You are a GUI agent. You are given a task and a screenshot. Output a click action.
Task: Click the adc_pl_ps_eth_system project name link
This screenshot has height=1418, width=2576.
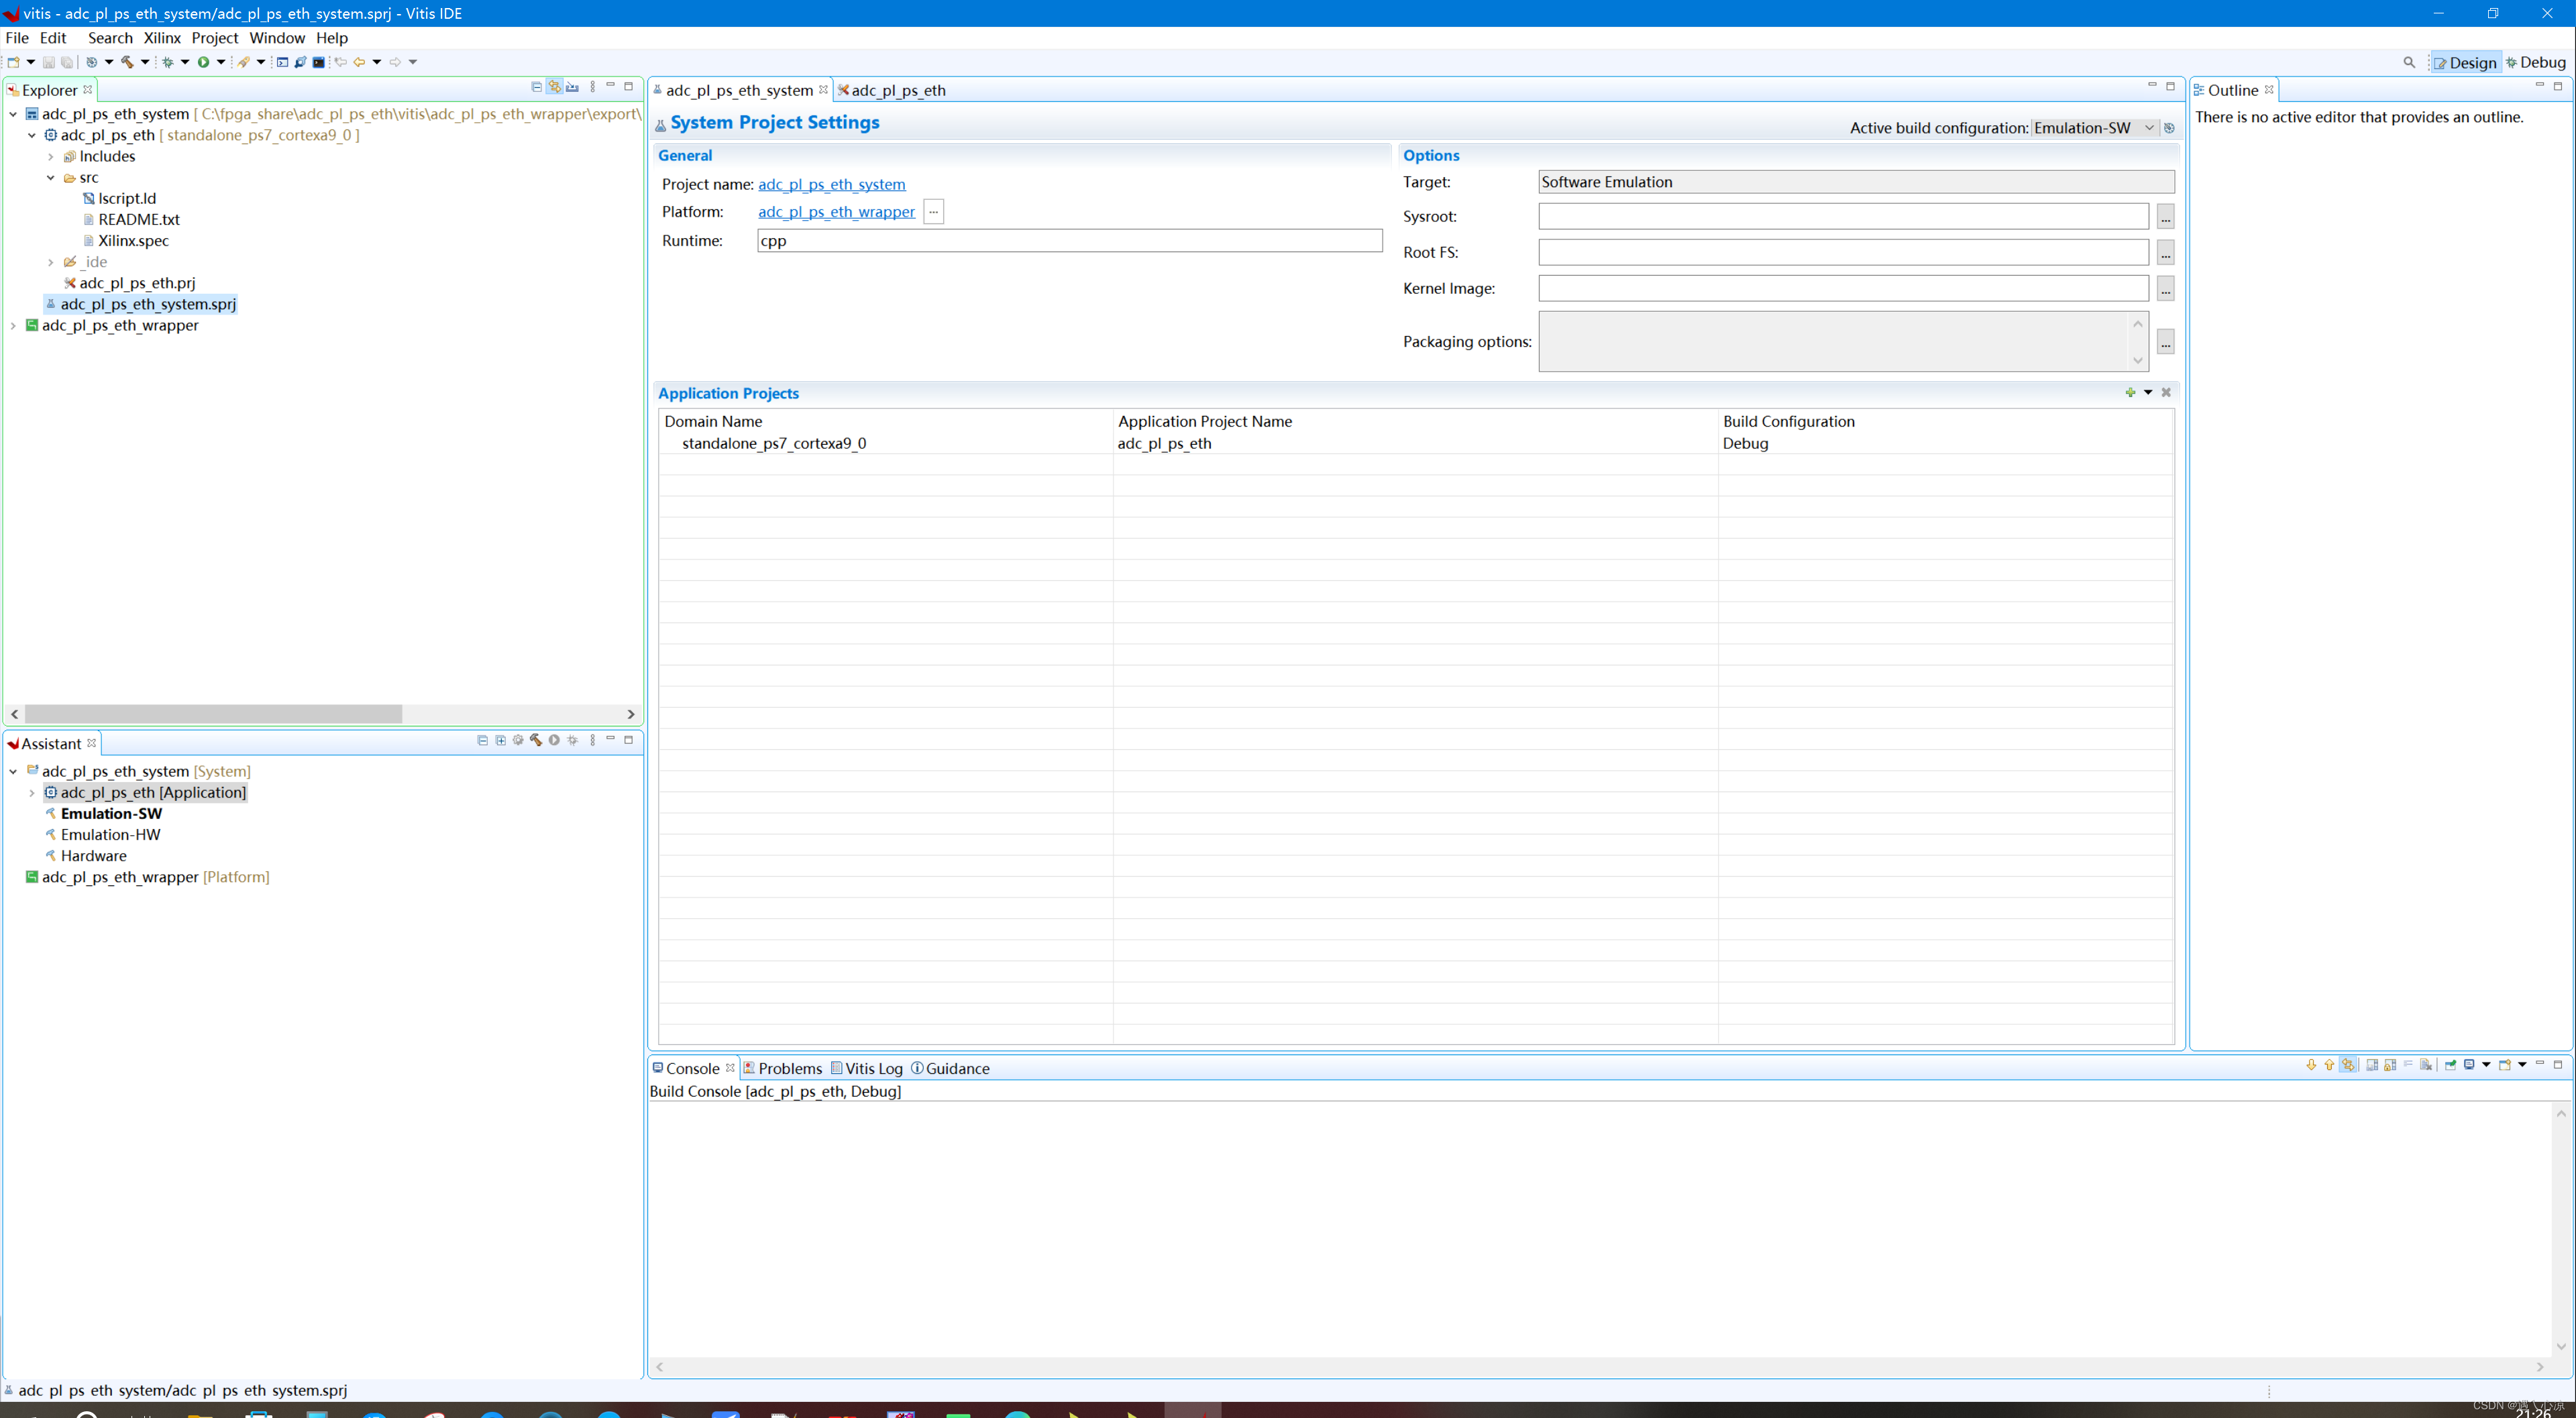pyautogui.click(x=832, y=184)
